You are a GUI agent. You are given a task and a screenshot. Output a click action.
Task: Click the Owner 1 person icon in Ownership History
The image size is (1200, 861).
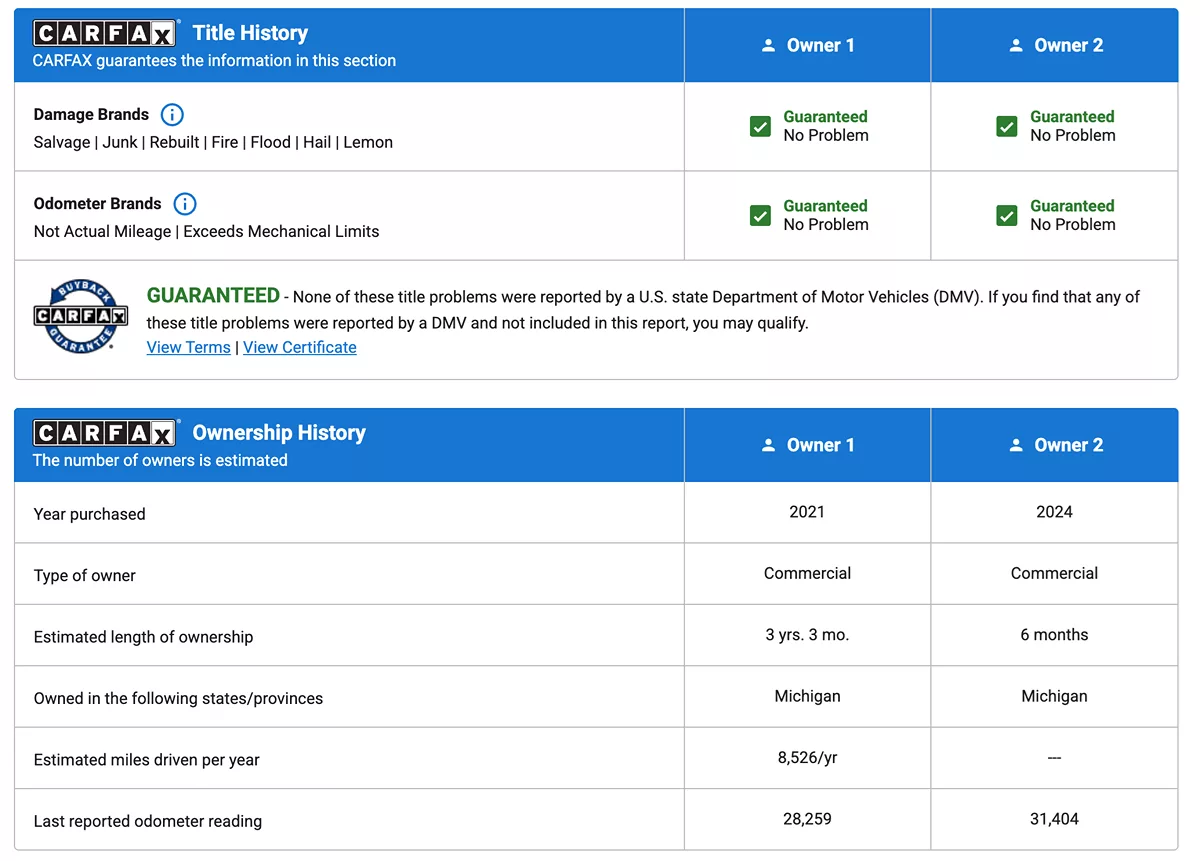click(768, 446)
